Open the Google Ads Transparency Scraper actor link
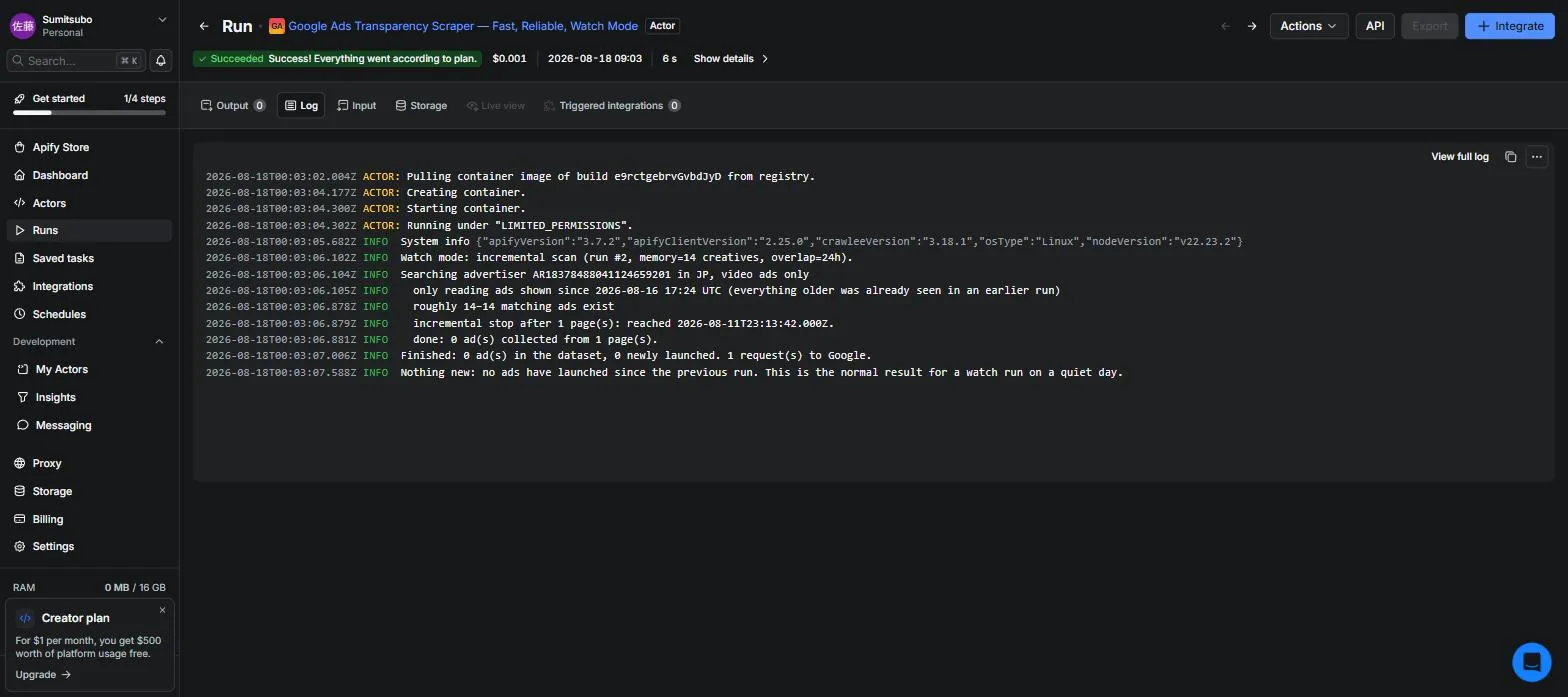Viewport: 1568px width, 697px height. pos(463,26)
